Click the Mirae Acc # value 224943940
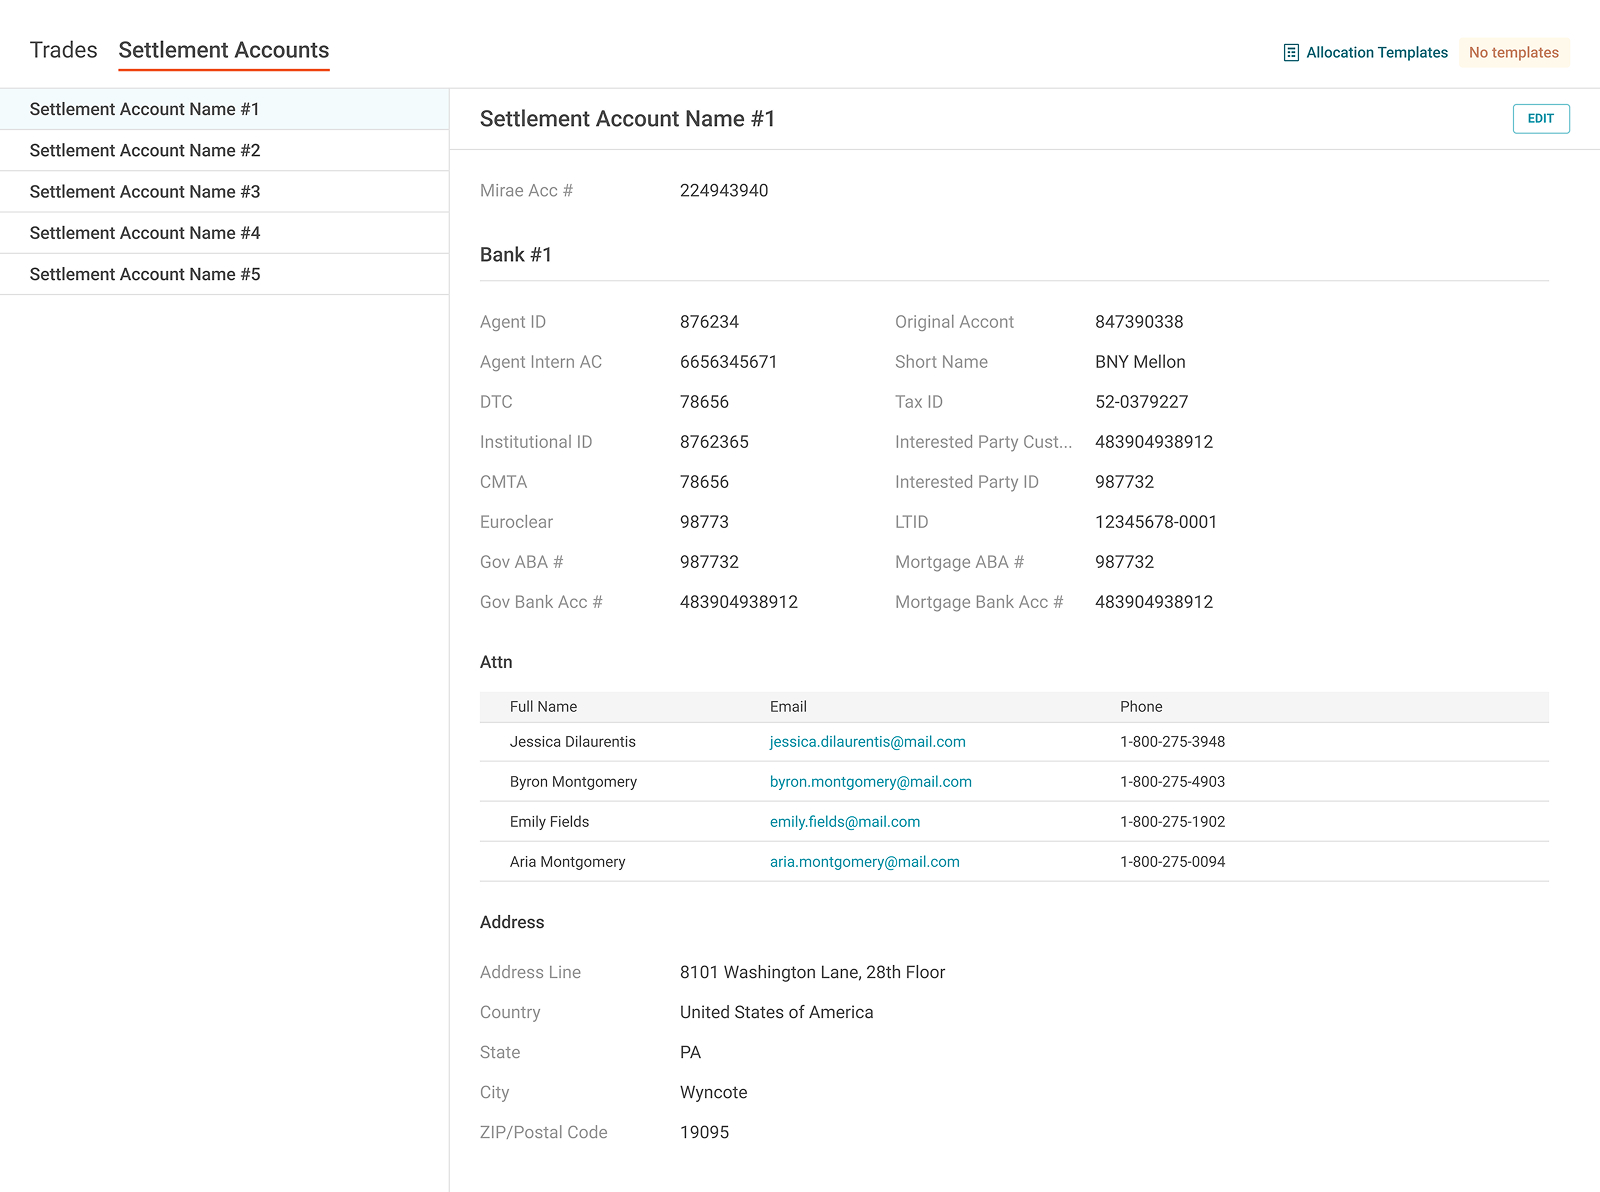Image resolution: width=1600 pixels, height=1192 pixels. (724, 191)
